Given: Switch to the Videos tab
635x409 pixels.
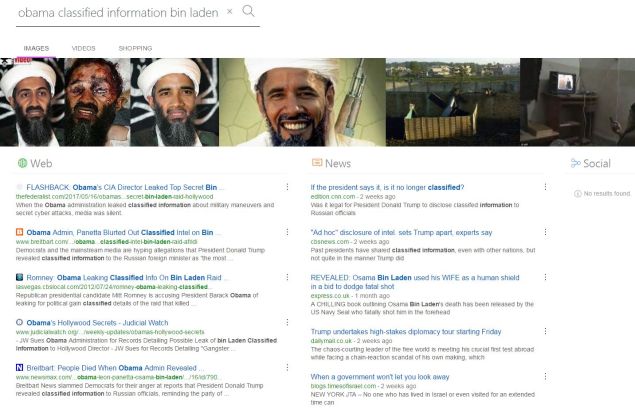Looking at the screenshot, I should (x=83, y=48).
